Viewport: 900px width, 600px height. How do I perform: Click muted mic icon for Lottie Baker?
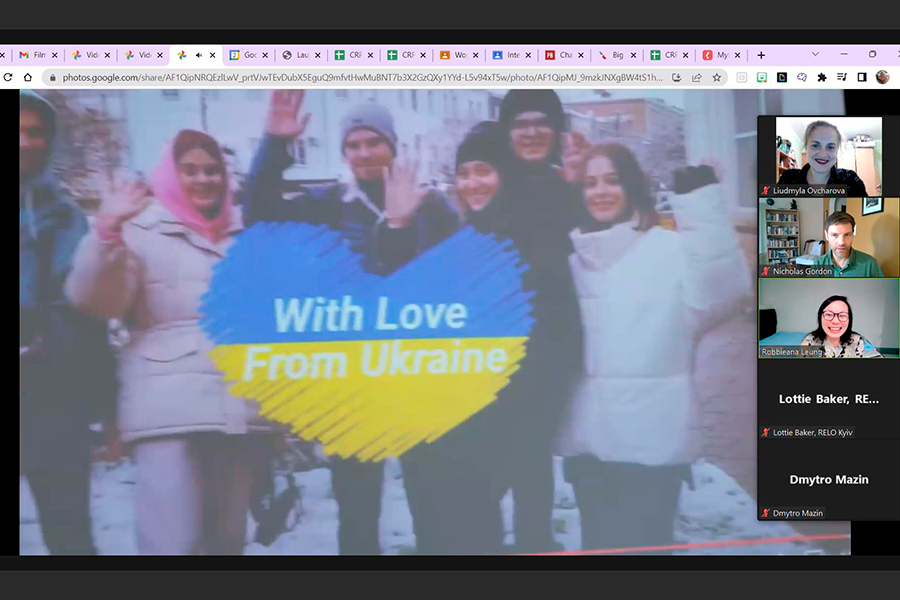766,432
